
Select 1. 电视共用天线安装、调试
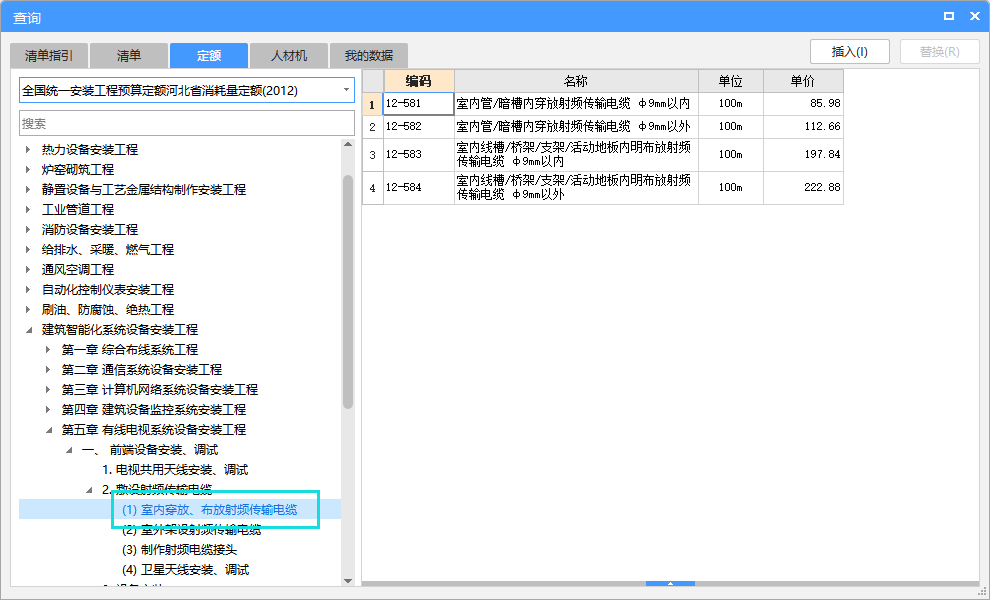tap(175, 470)
